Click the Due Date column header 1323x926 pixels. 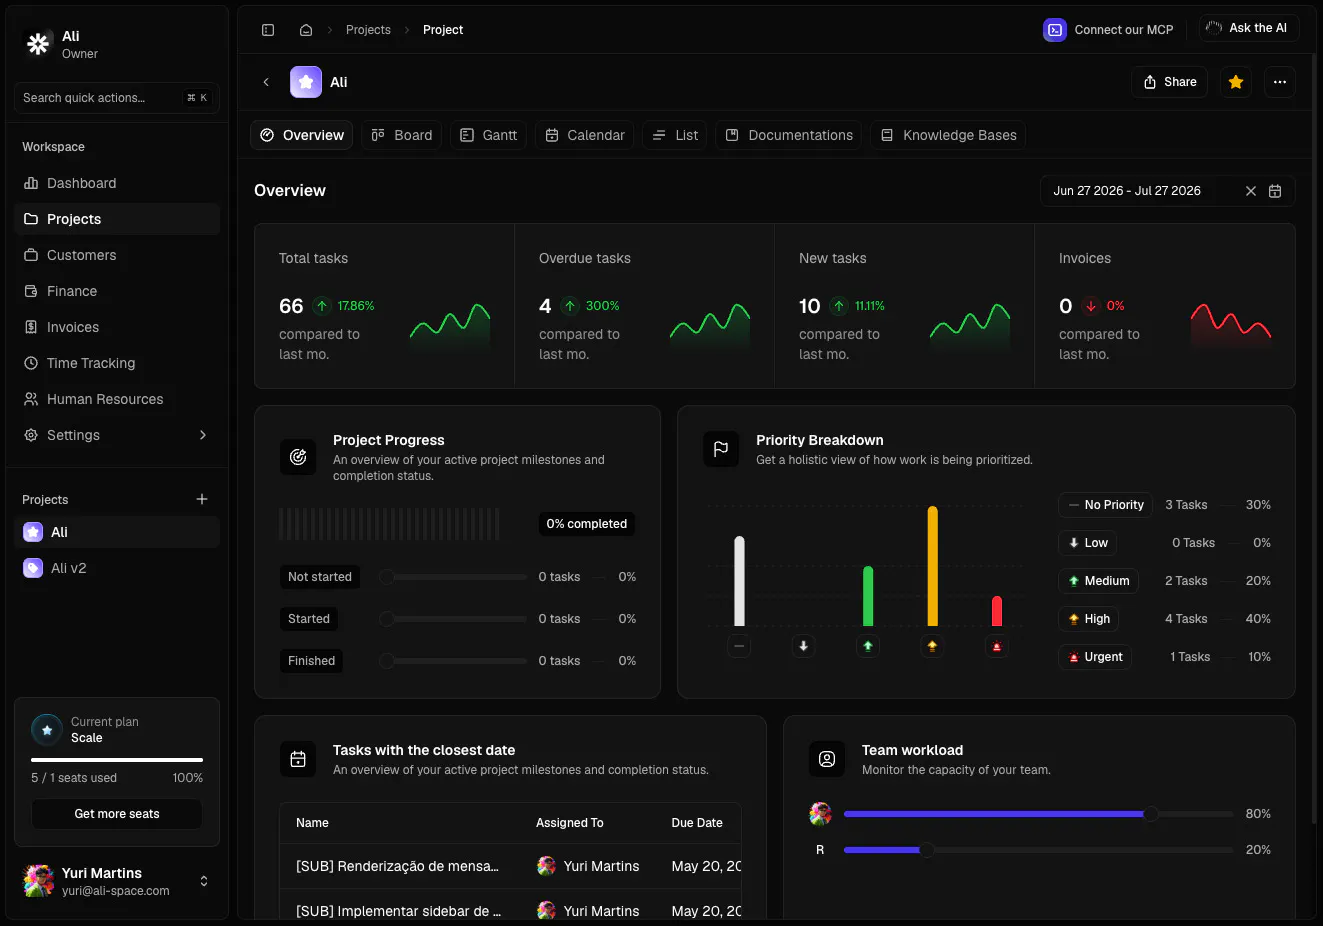pos(697,823)
